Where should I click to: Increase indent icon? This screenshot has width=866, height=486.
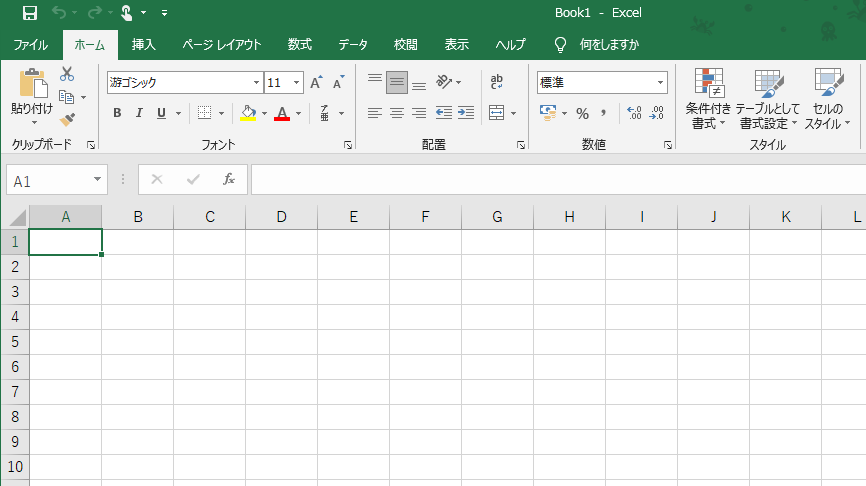(x=466, y=113)
